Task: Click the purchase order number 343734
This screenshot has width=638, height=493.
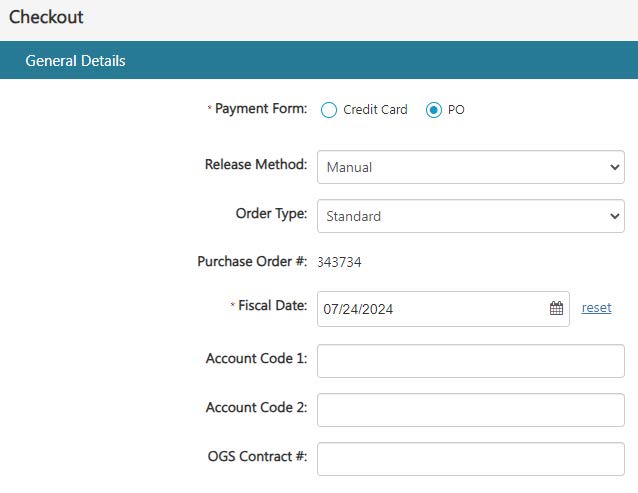Action: 339,263
